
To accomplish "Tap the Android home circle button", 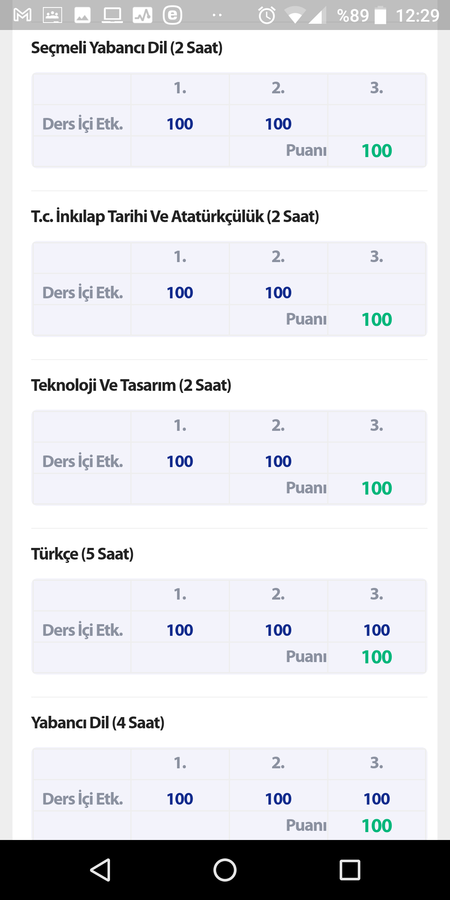I will pos(225,870).
